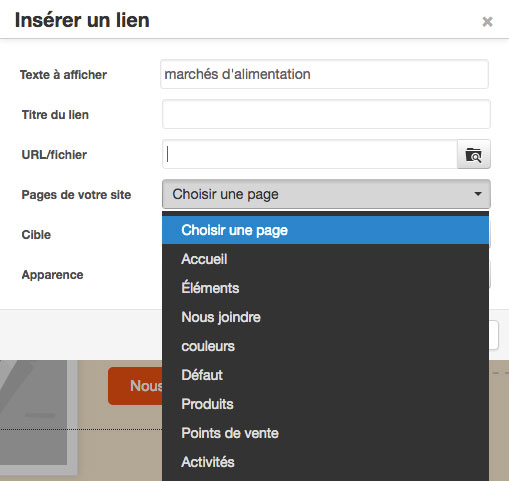Image resolution: width=509 pixels, height=481 pixels.
Task: Click inside the URL/fichier input box
Action: click(310, 154)
